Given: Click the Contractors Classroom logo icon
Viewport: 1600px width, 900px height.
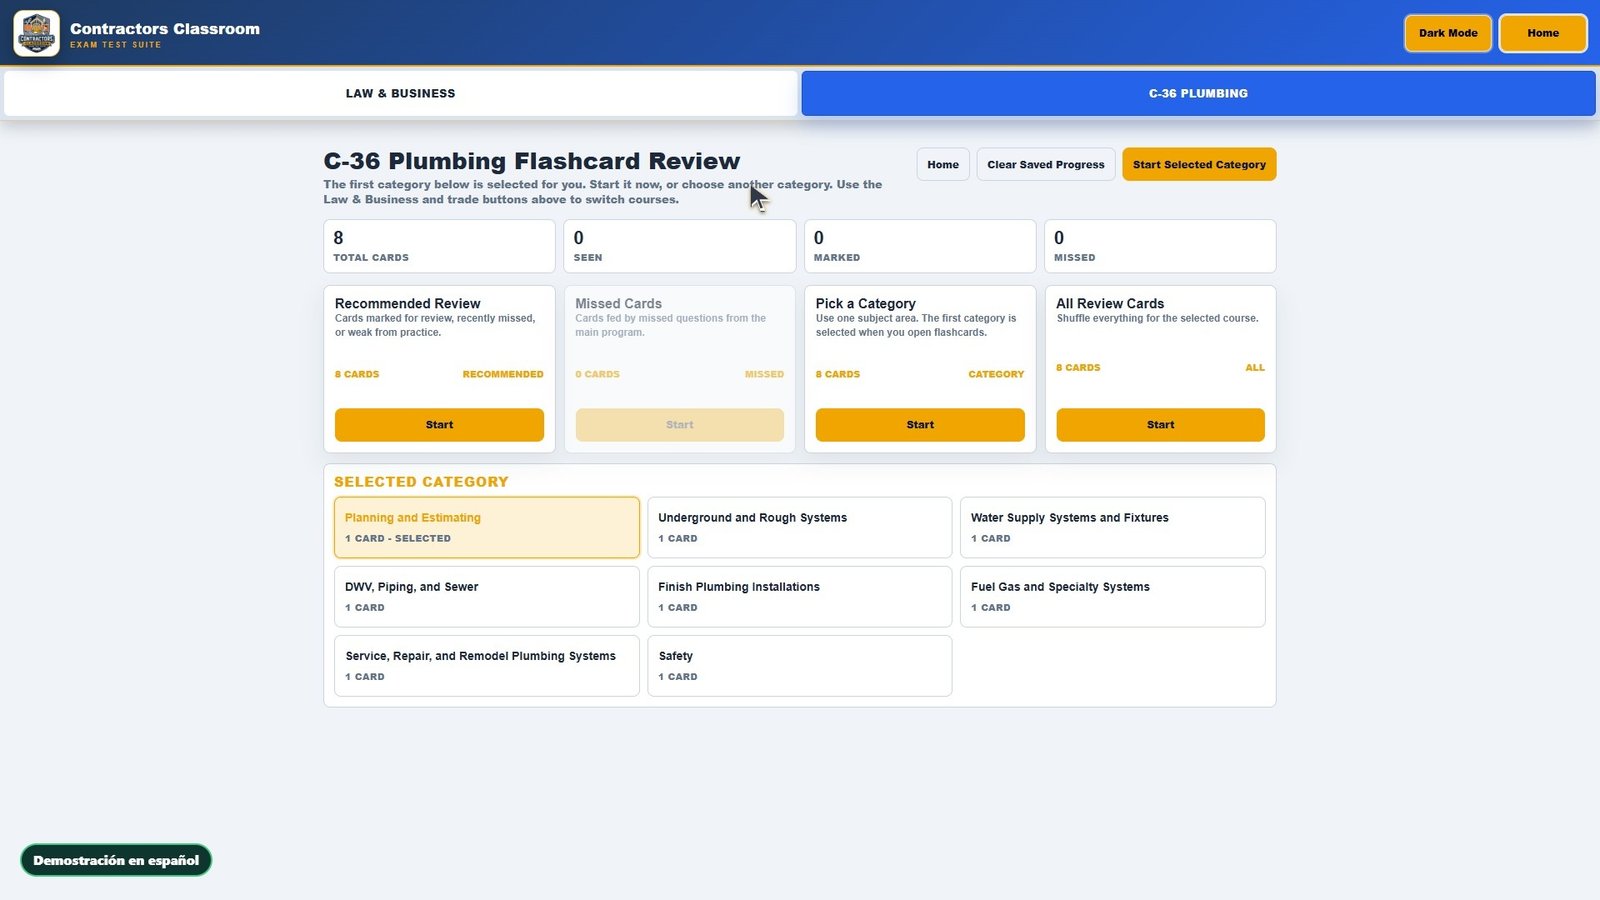Looking at the screenshot, I should click(x=37, y=33).
